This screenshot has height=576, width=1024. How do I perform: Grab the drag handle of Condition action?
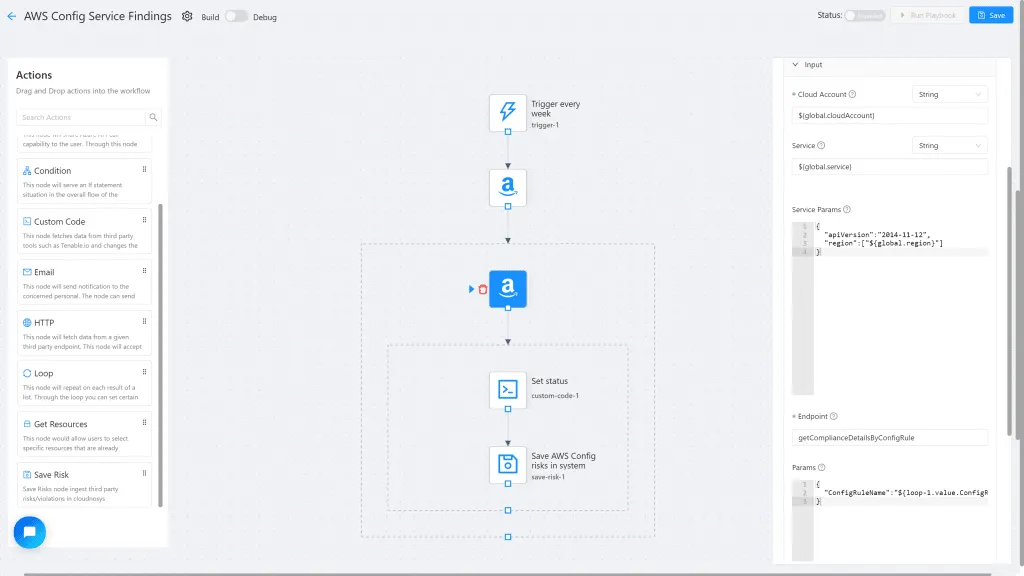click(144, 169)
